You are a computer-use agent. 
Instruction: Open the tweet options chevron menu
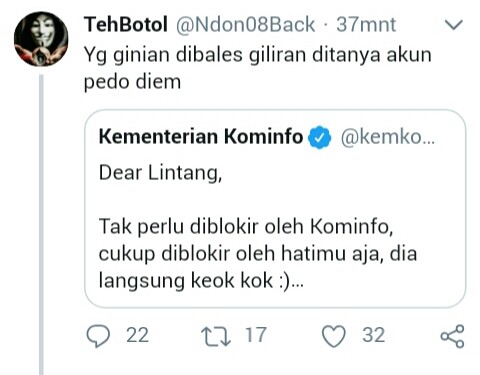[x=454, y=25]
